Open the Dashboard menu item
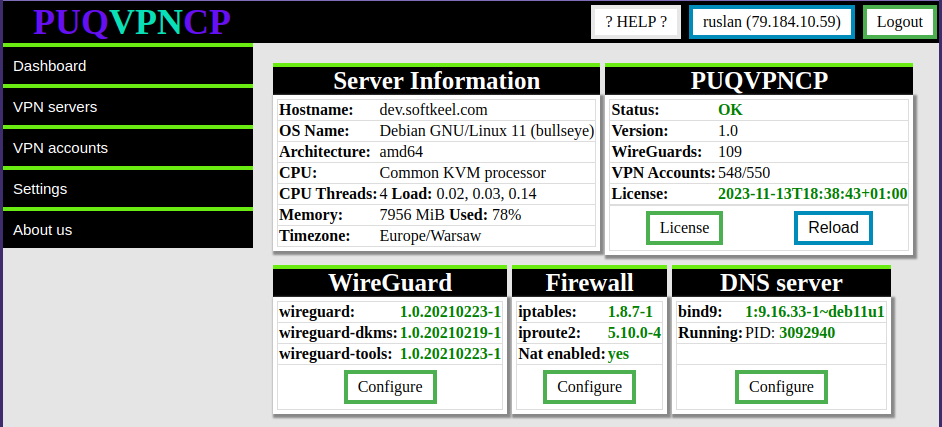Image resolution: width=942 pixels, height=427 pixels. point(128,65)
